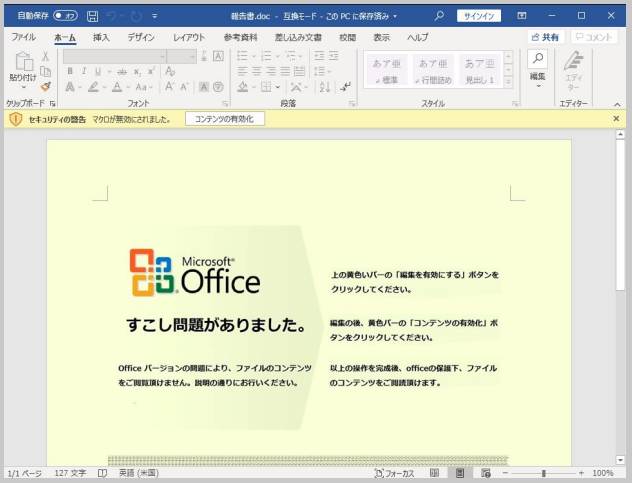Open the 校閲 tab
The height and width of the screenshot is (483, 632).
[347, 37]
